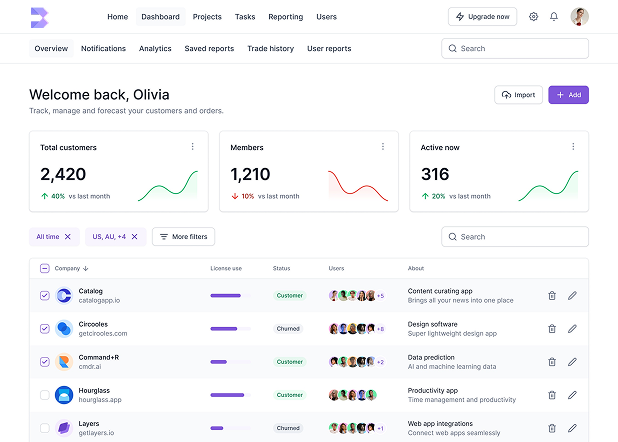Check the Hourglass company checkbox
This screenshot has width=618, height=442.
pos(44,395)
